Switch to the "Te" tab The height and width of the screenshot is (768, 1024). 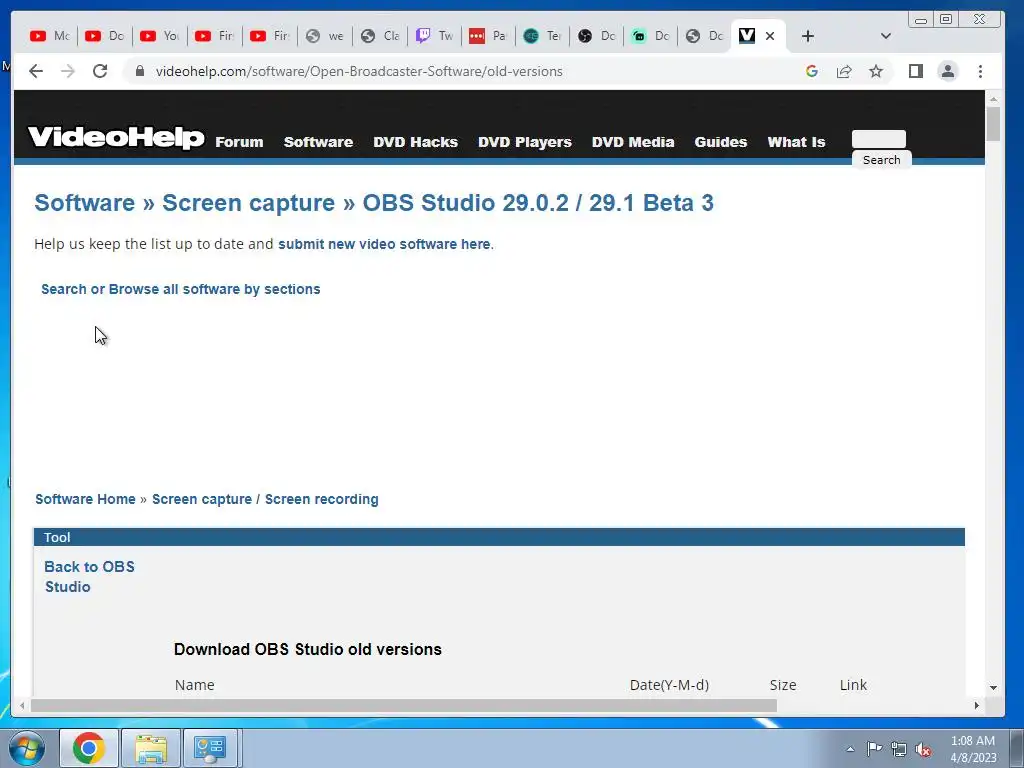pos(543,36)
